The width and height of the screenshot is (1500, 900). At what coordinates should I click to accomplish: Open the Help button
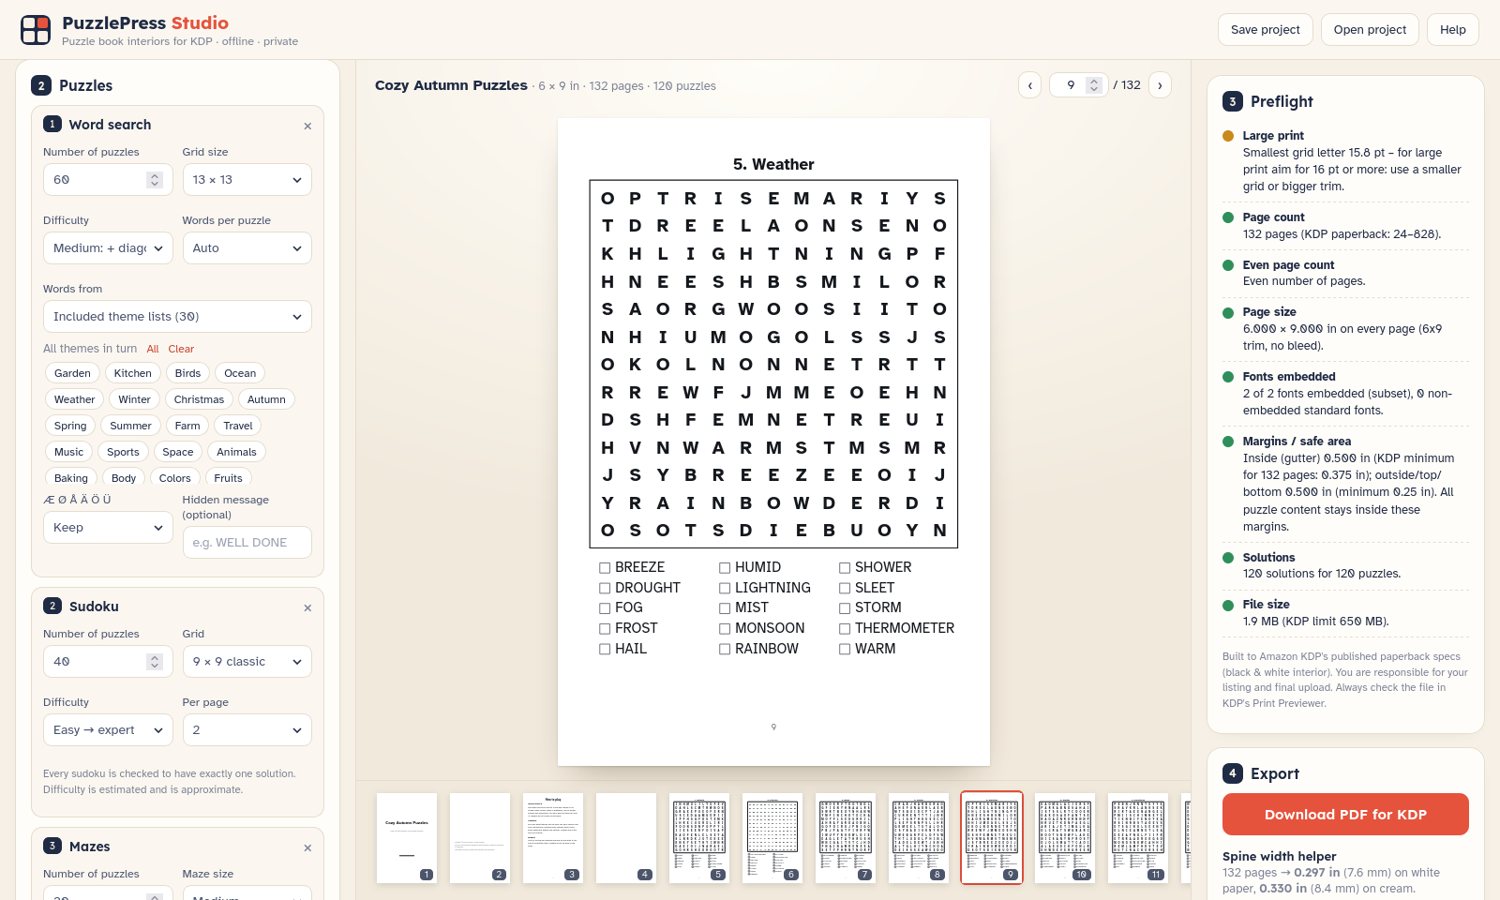[x=1453, y=29]
